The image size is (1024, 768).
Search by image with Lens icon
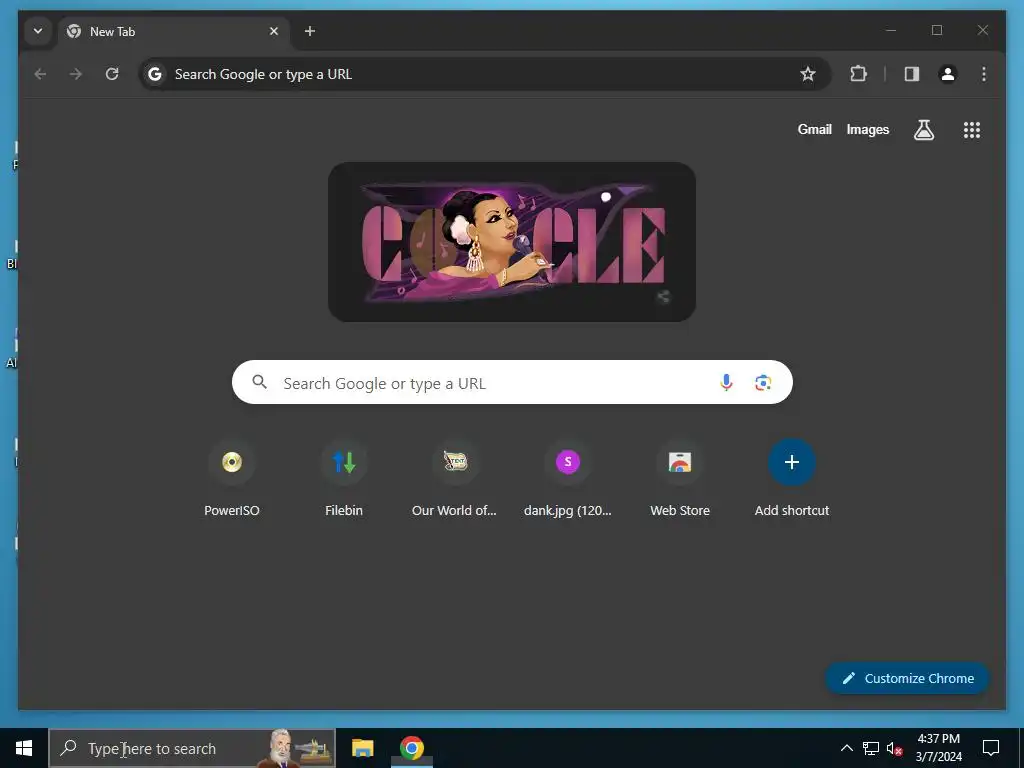(763, 383)
